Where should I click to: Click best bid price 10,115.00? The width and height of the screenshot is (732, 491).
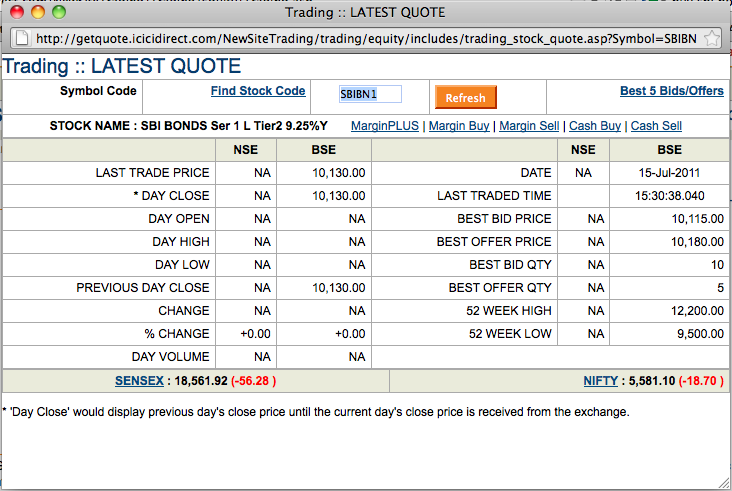point(697,218)
